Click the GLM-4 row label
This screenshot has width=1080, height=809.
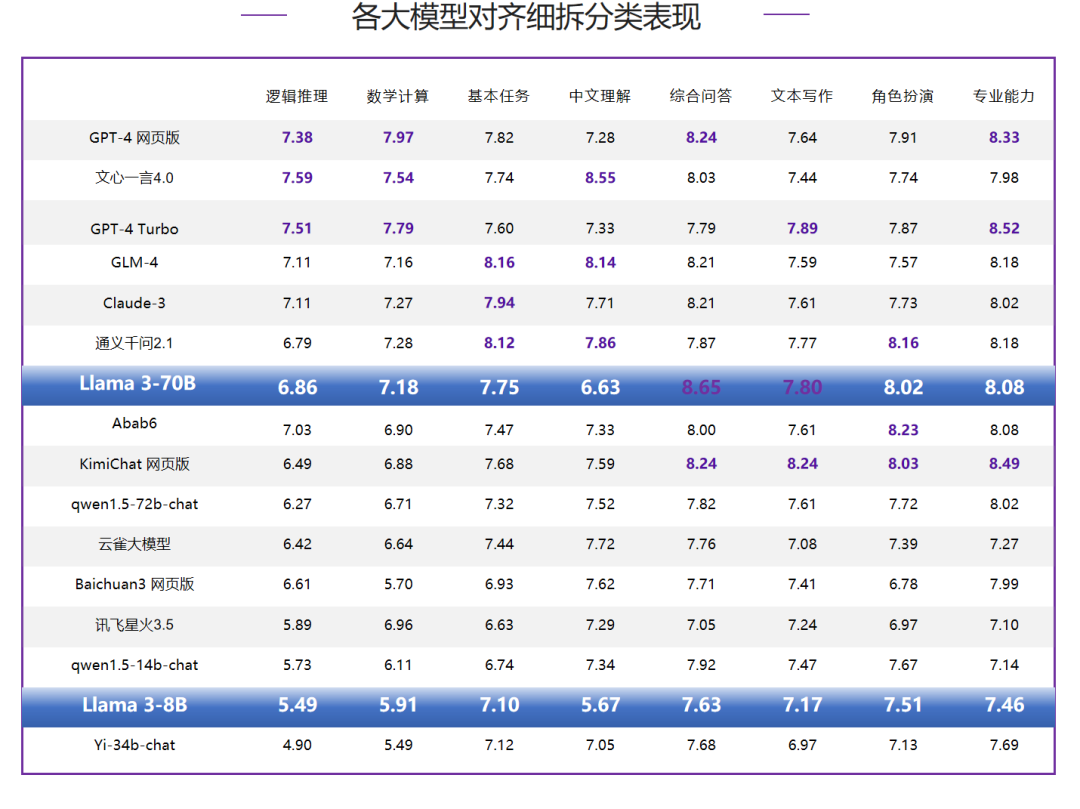click(134, 262)
